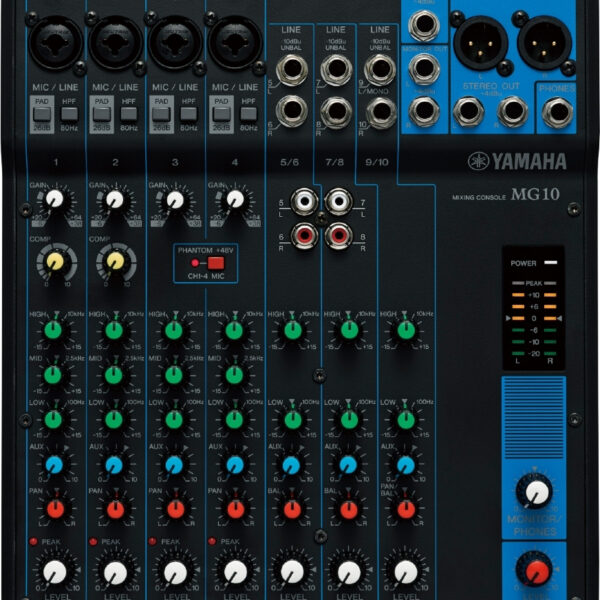This screenshot has height=600, width=600.
Task: Click the red PAN knob on channel 4
Action: point(234,509)
